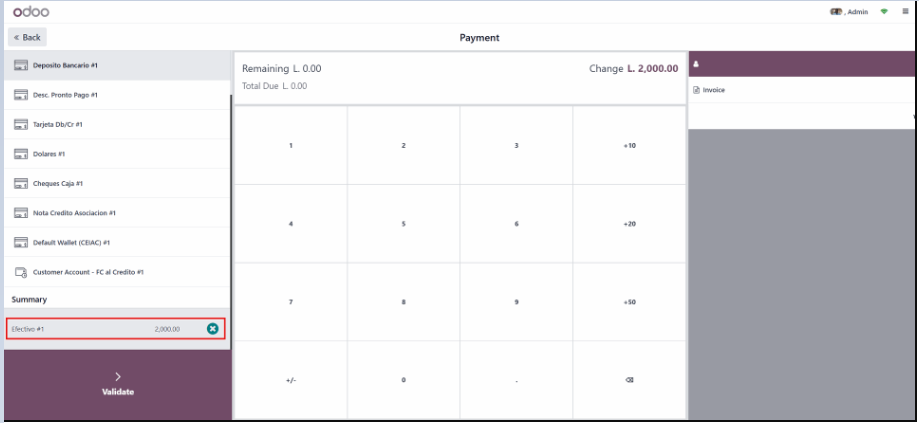
Task: Remove the Efectivo #1 payment line
Action: tap(213, 329)
